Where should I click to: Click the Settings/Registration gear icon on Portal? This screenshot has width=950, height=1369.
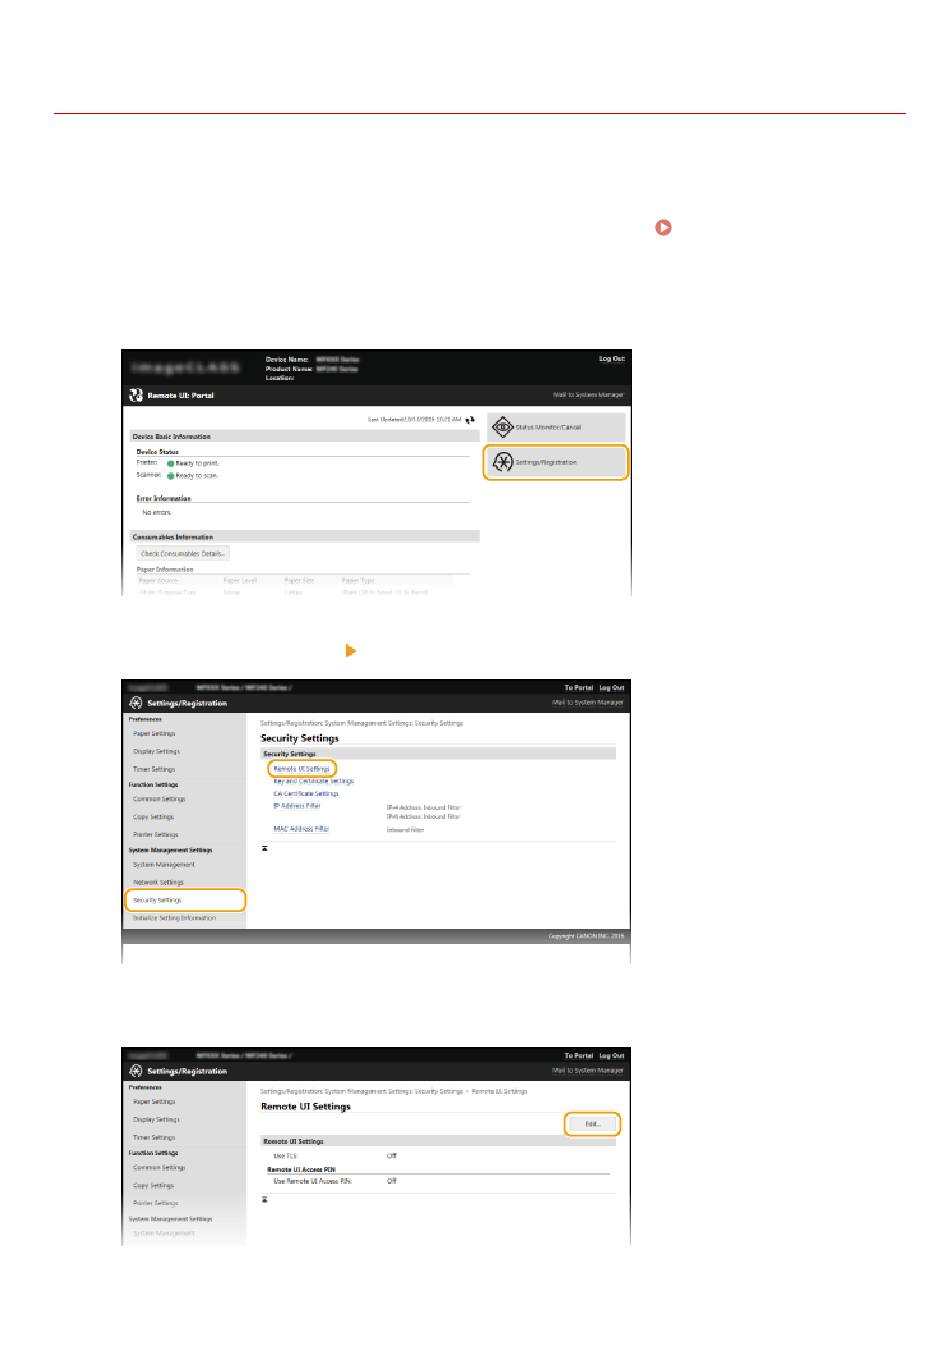[x=503, y=463]
